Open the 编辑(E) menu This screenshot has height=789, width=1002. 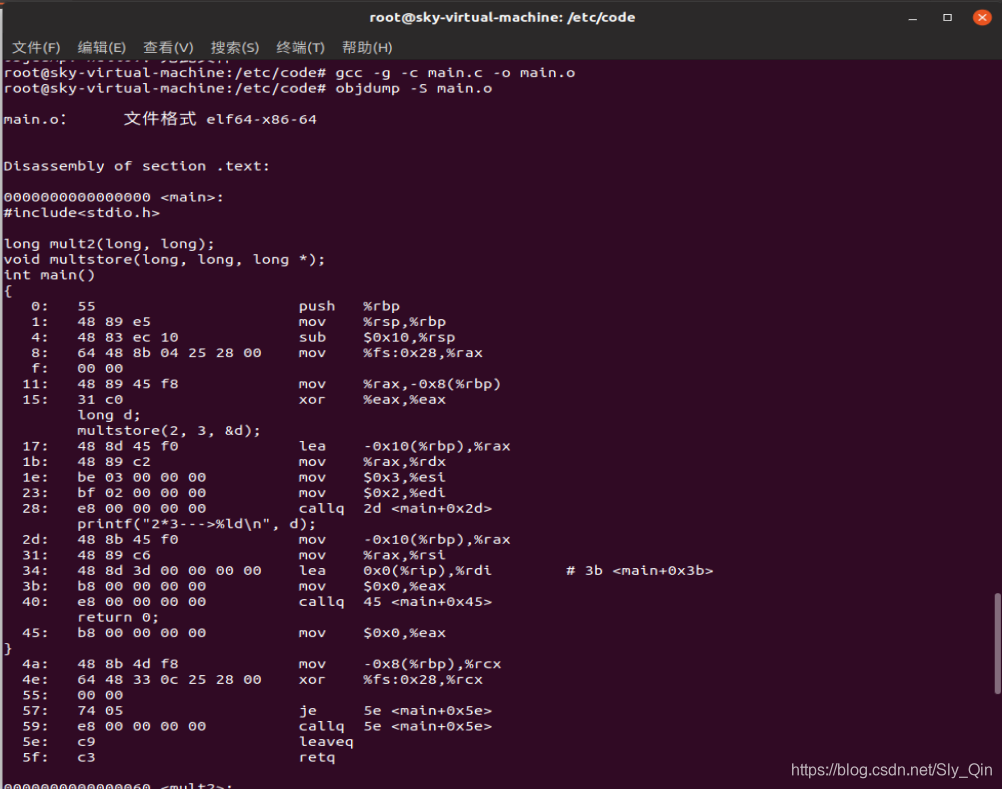(x=101, y=47)
